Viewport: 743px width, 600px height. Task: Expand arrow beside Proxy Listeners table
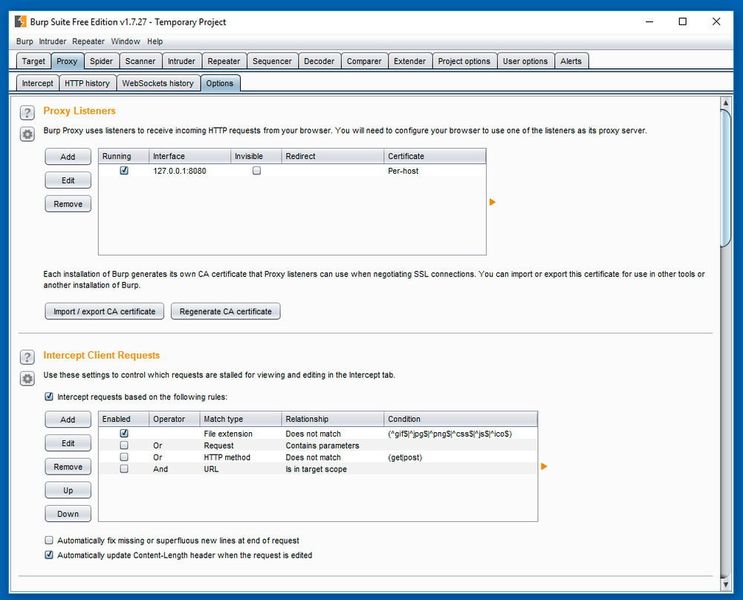pyautogui.click(x=492, y=202)
